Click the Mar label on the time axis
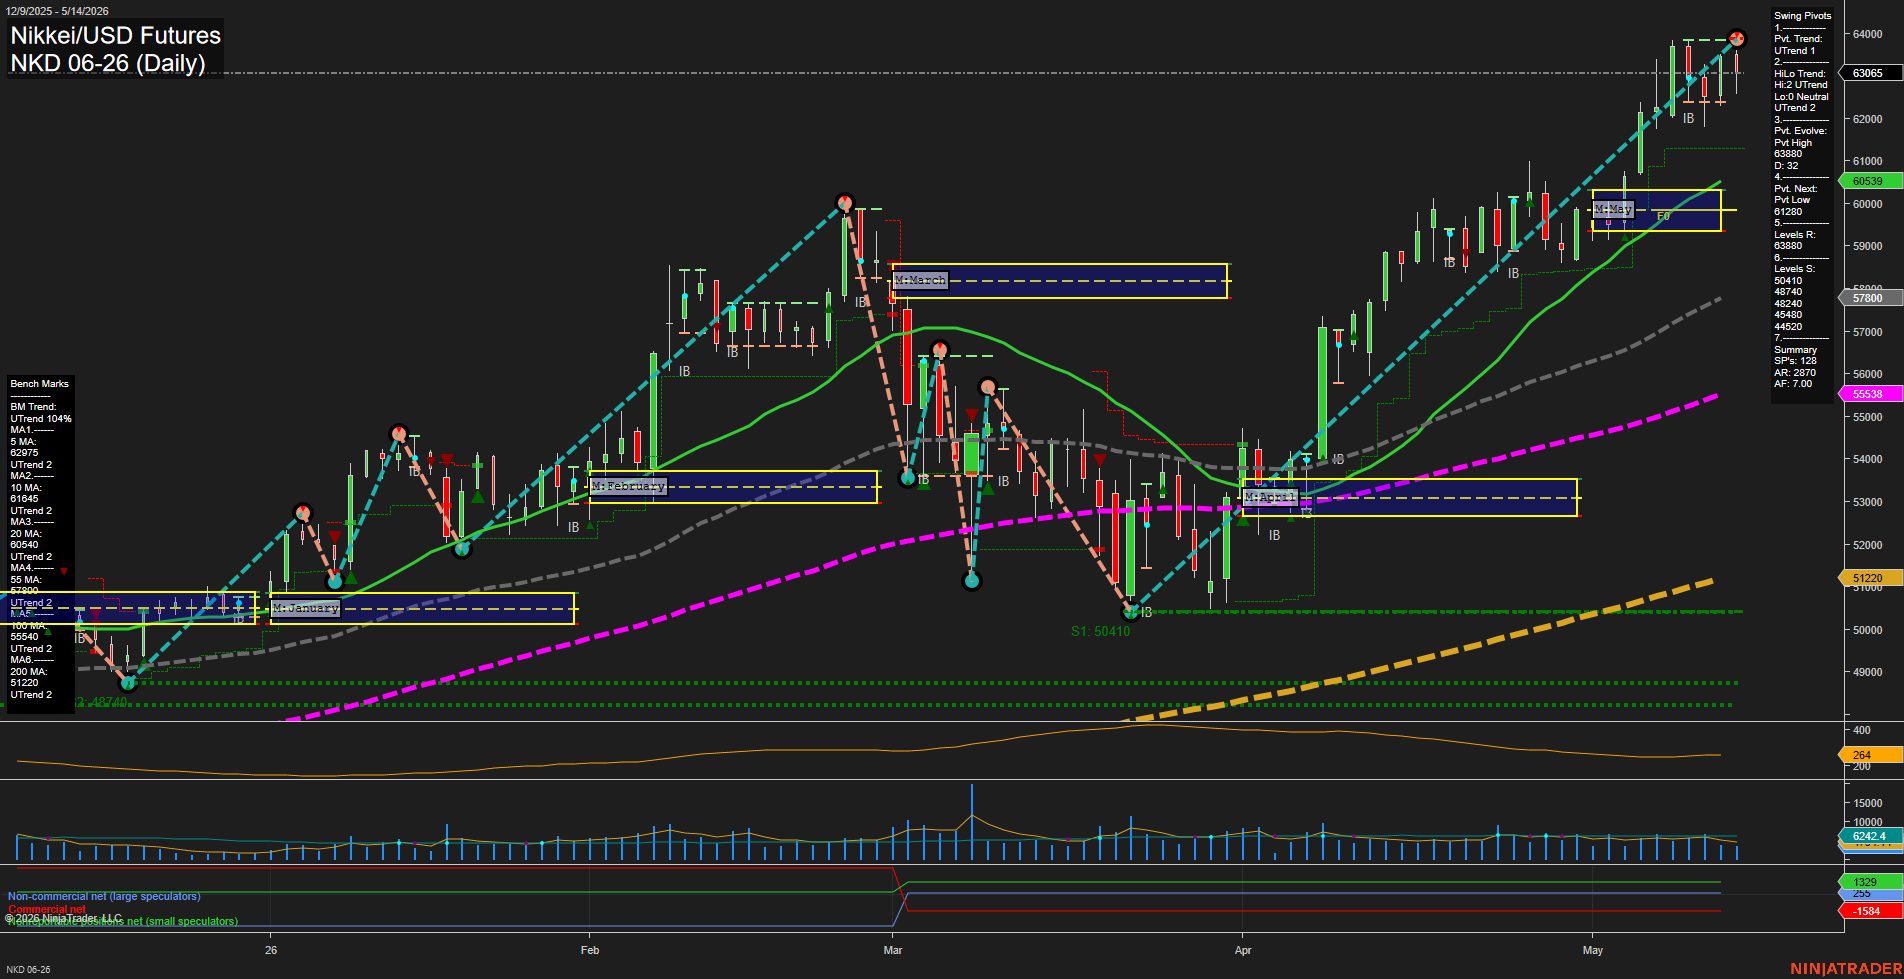The height and width of the screenshot is (979, 1904). click(x=893, y=950)
